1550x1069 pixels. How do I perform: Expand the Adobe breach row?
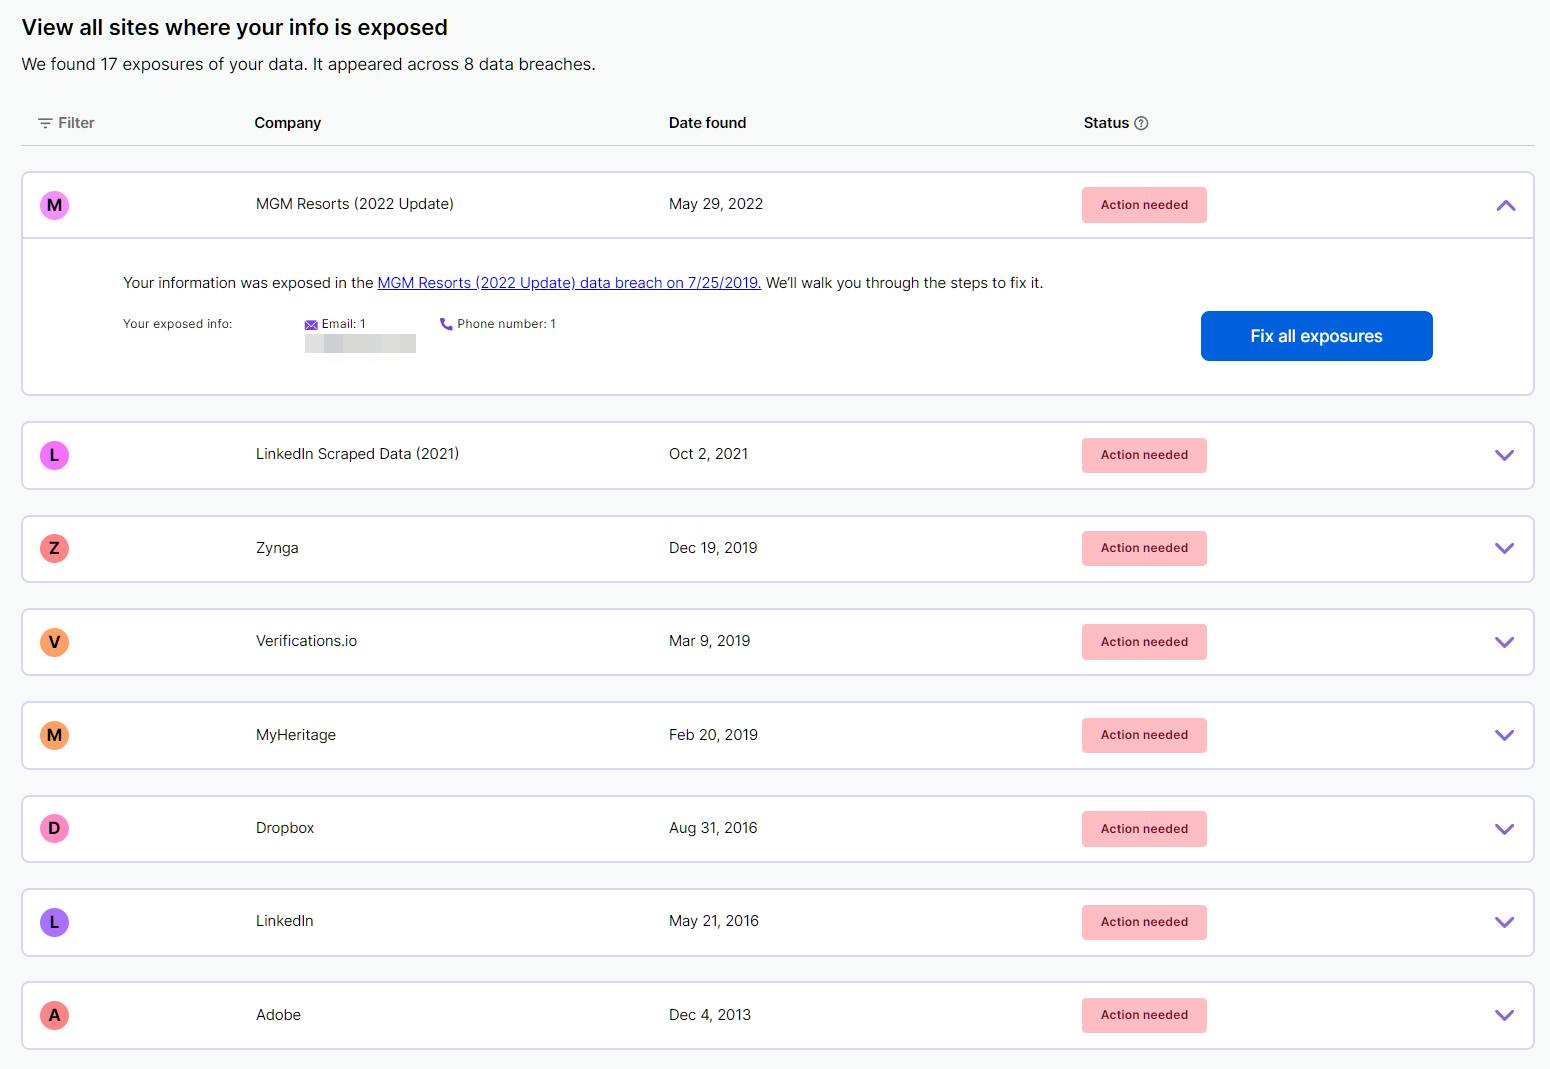tap(1504, 1015)
